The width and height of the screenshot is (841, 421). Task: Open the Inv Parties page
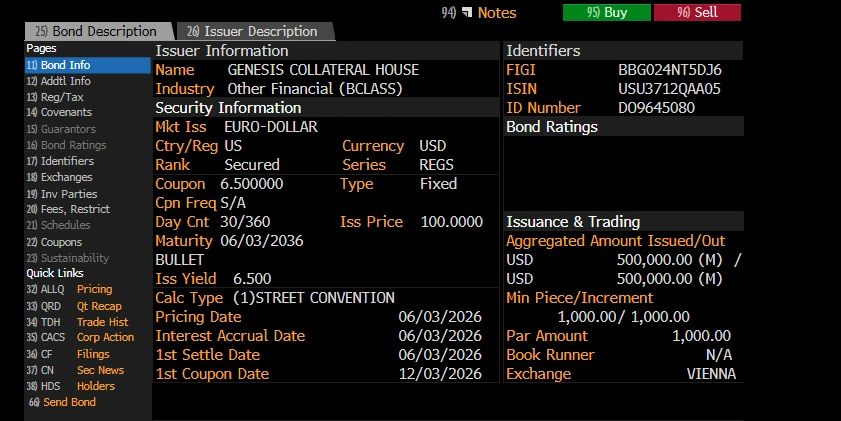62,194
